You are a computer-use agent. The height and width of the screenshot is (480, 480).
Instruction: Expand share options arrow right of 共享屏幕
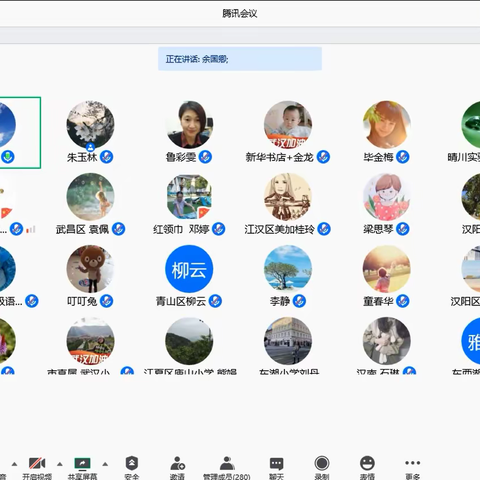pyautogui.click(x=105, y=464)
